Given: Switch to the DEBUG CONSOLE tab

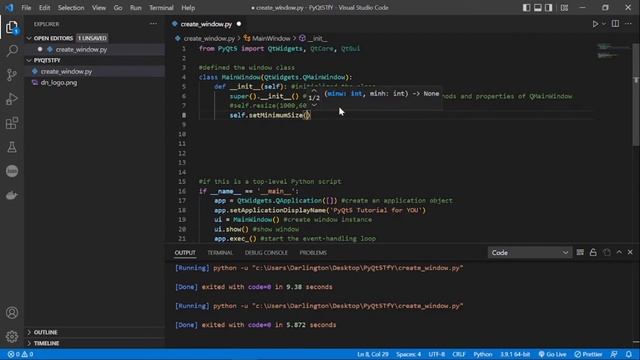Looking at the screenshot, I should click(x=266, y=253).
